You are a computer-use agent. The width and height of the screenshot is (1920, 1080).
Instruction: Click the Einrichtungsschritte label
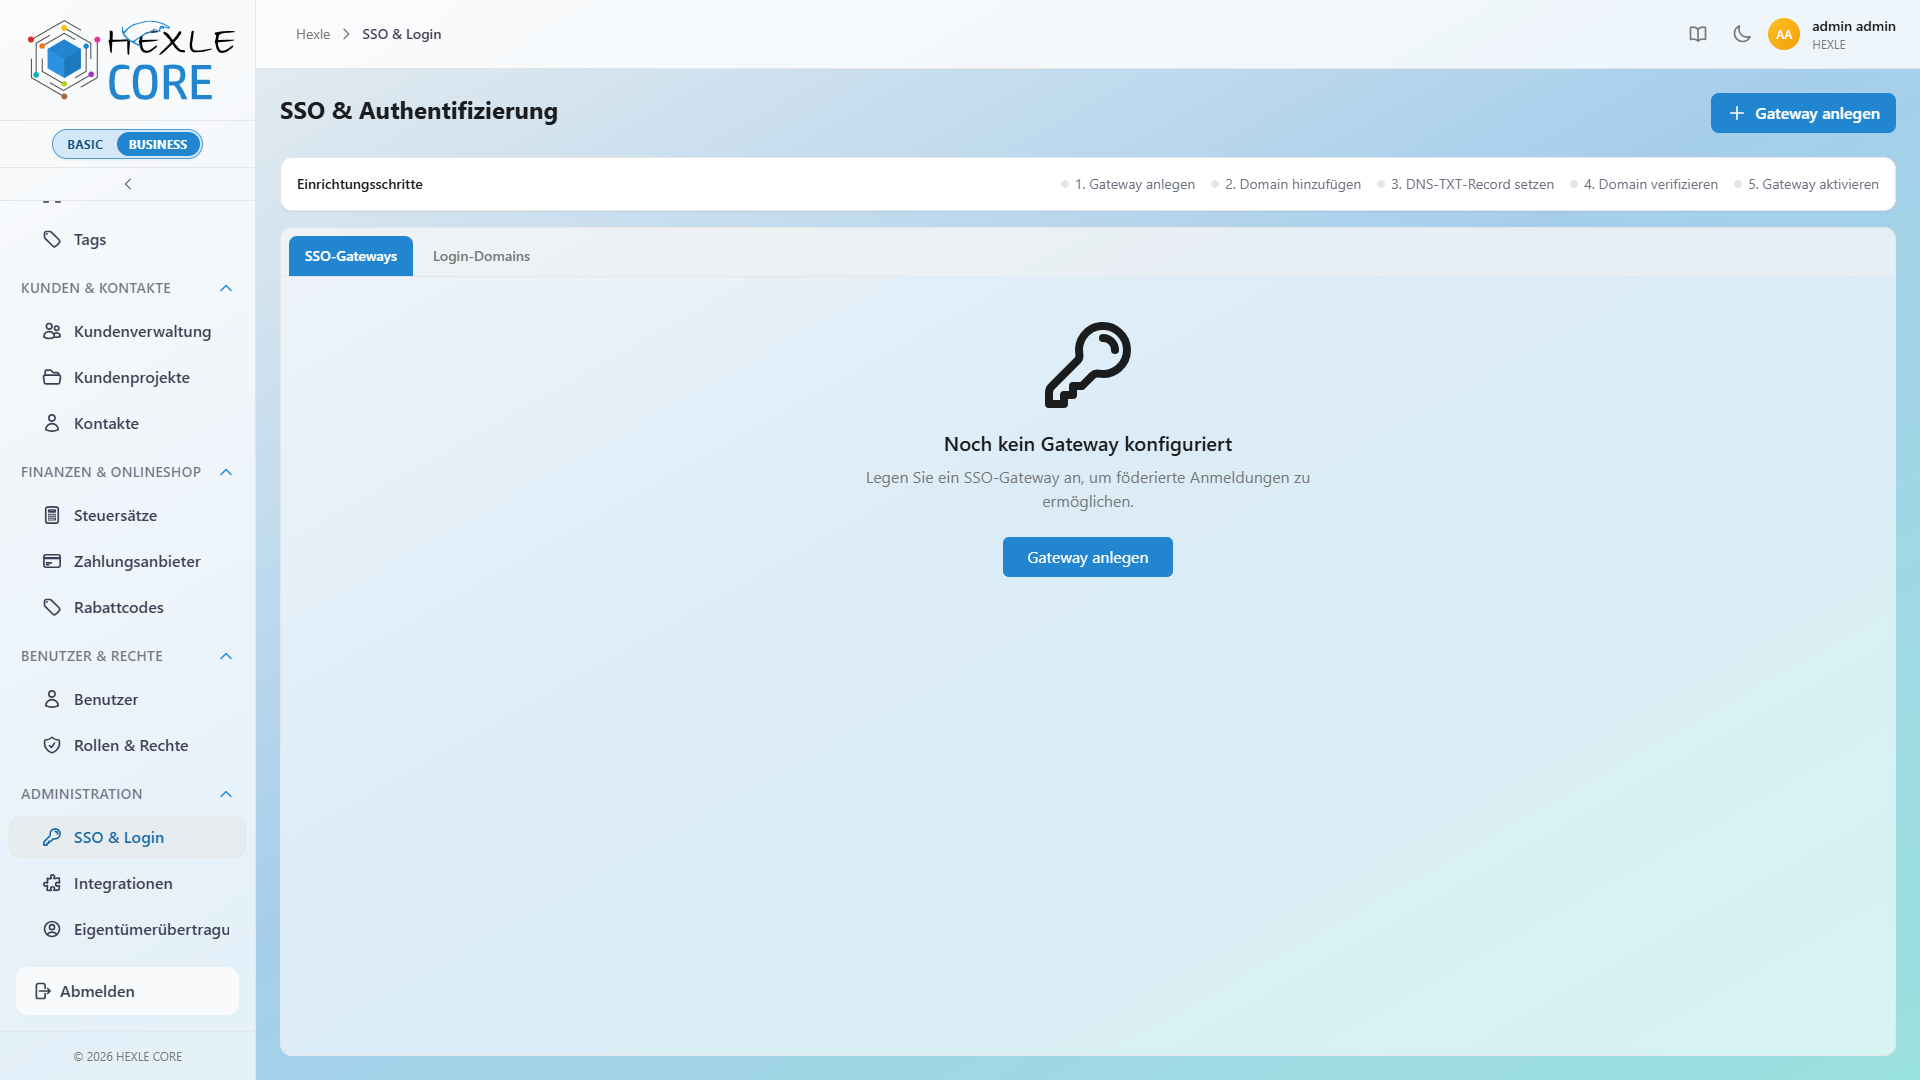360,184
